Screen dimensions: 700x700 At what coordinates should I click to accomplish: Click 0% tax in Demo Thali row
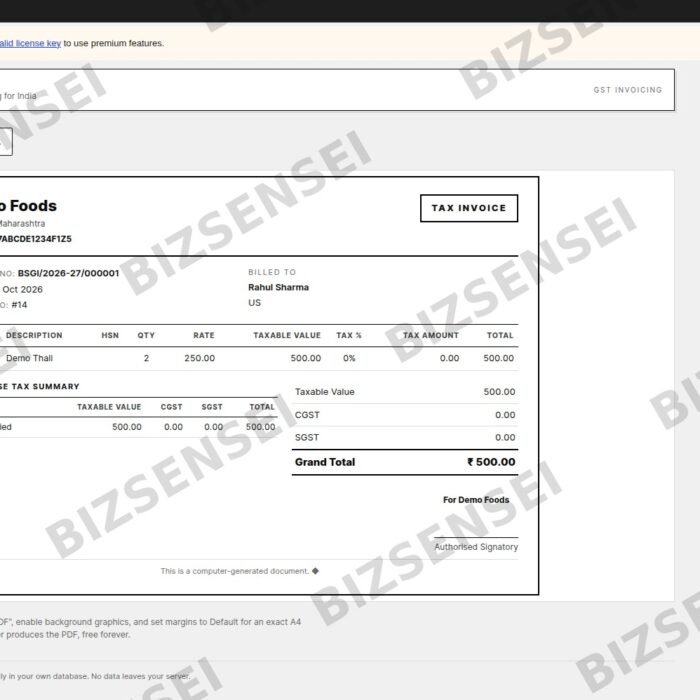point(349,358)
